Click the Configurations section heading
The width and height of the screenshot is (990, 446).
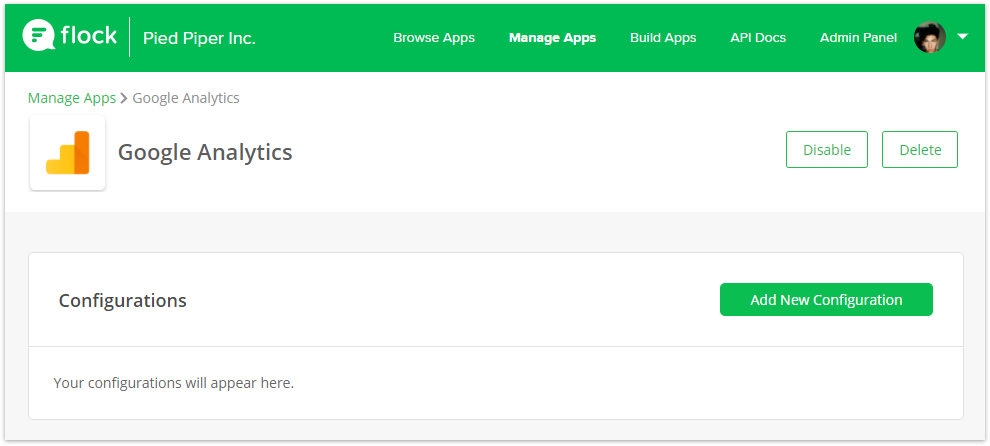click(x=122, y=300)
